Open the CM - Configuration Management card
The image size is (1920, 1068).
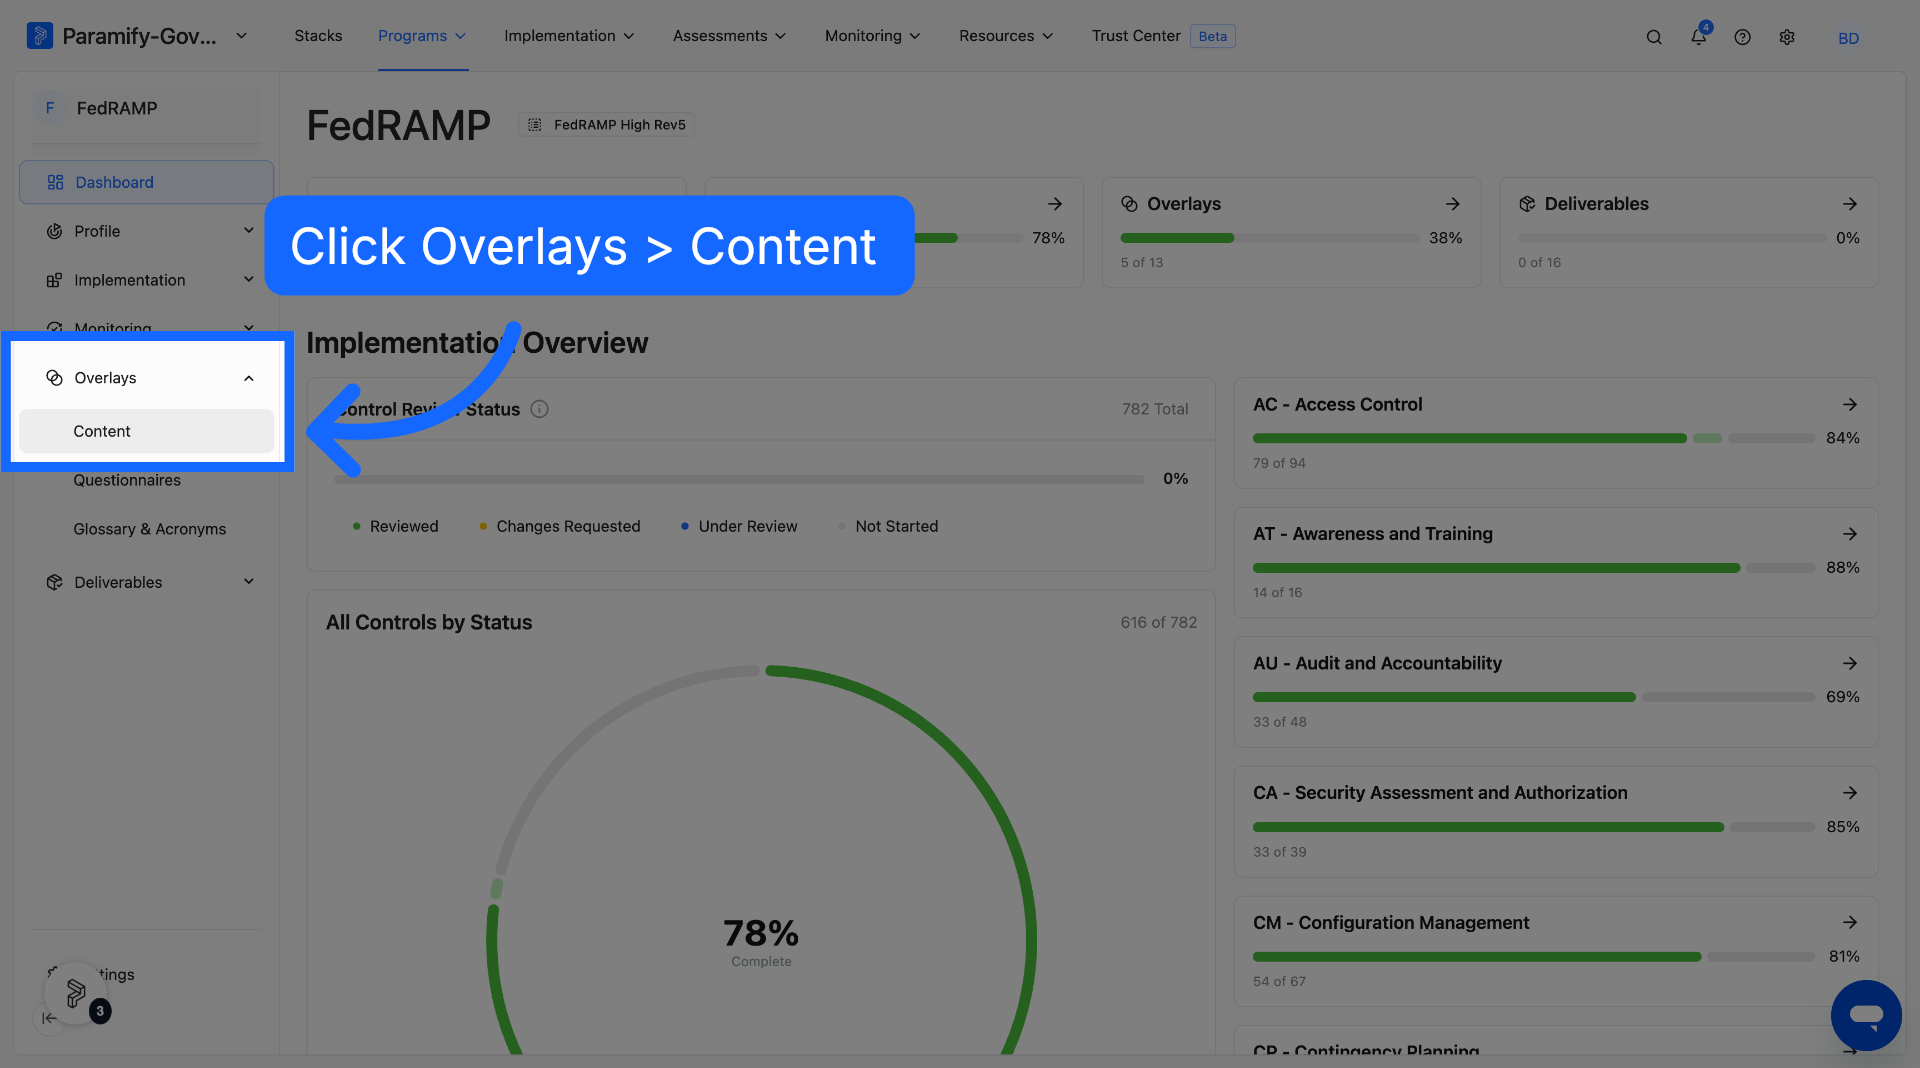click(x=1556, y=951)
